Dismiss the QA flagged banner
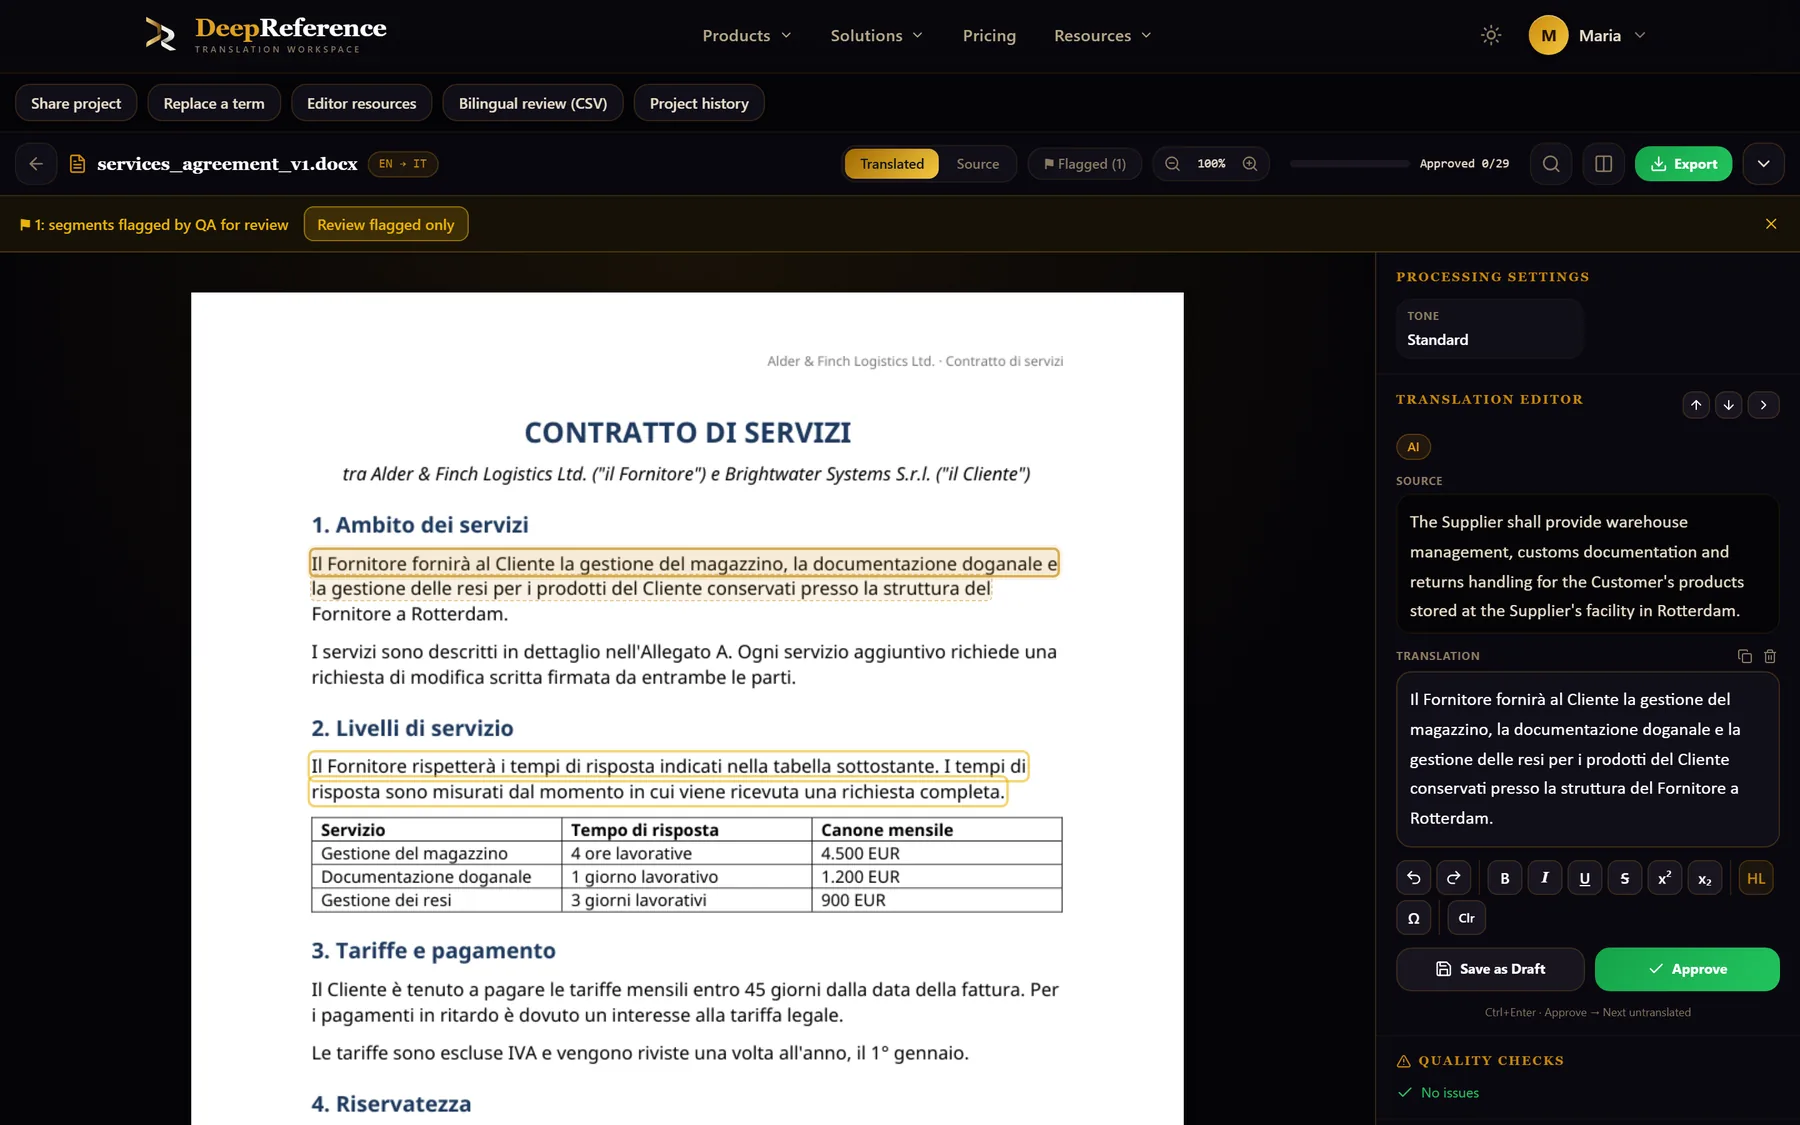The width and height of the screenshot is (1800, 1125). point(1771,224)
